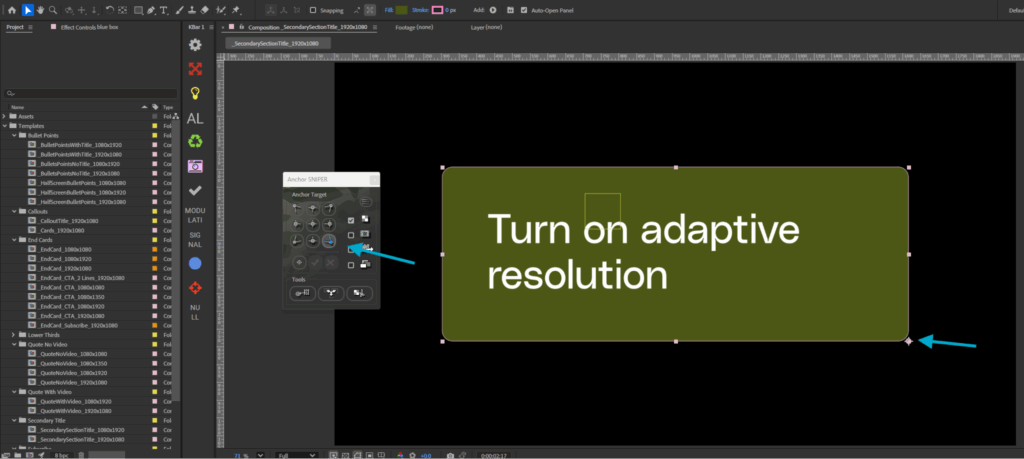Screen dimensions: 1024x459
Task: Toggle the Auto-Open Panel checkbox
Action: [524, 10]
